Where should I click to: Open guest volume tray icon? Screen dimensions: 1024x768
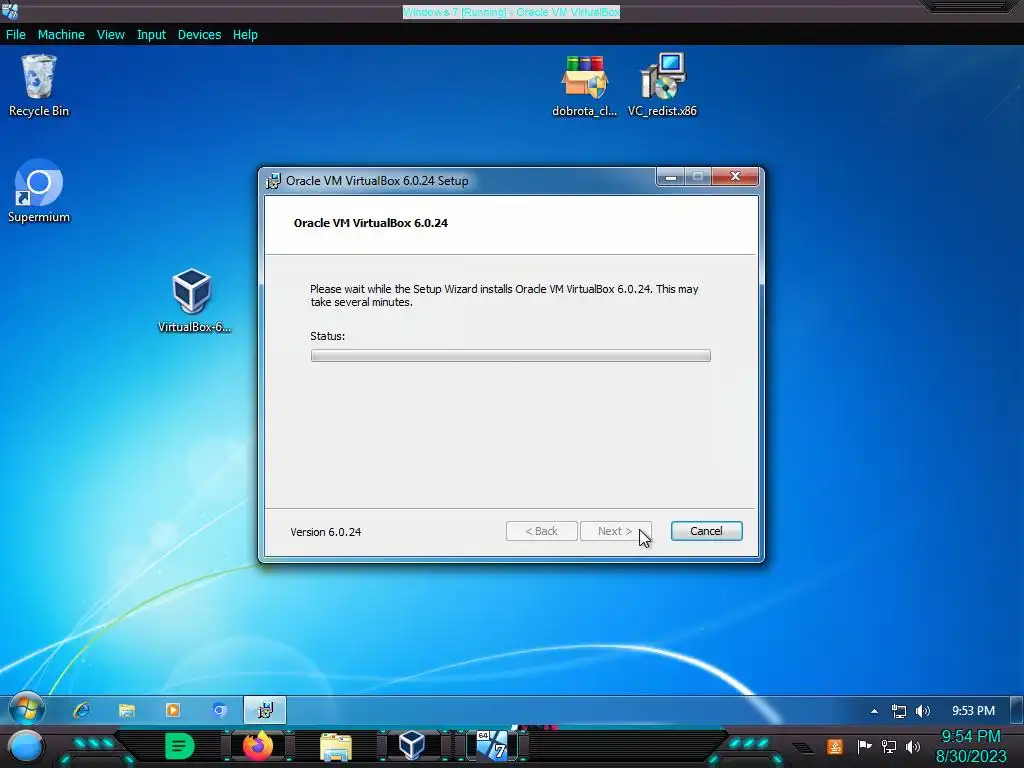coord(923,711)
